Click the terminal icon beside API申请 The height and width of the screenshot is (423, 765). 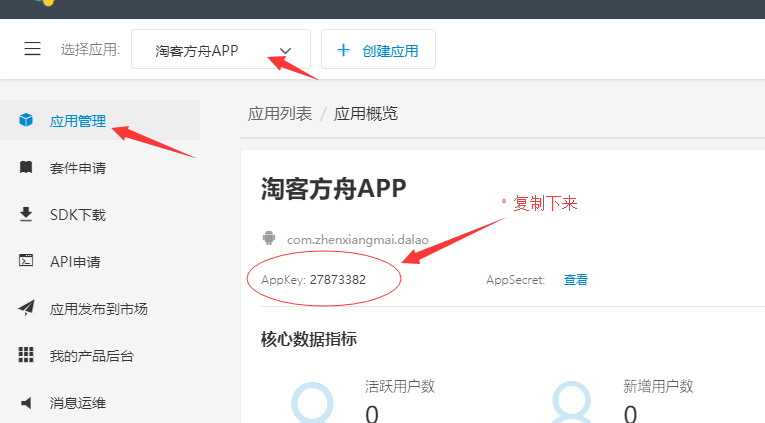26,261
